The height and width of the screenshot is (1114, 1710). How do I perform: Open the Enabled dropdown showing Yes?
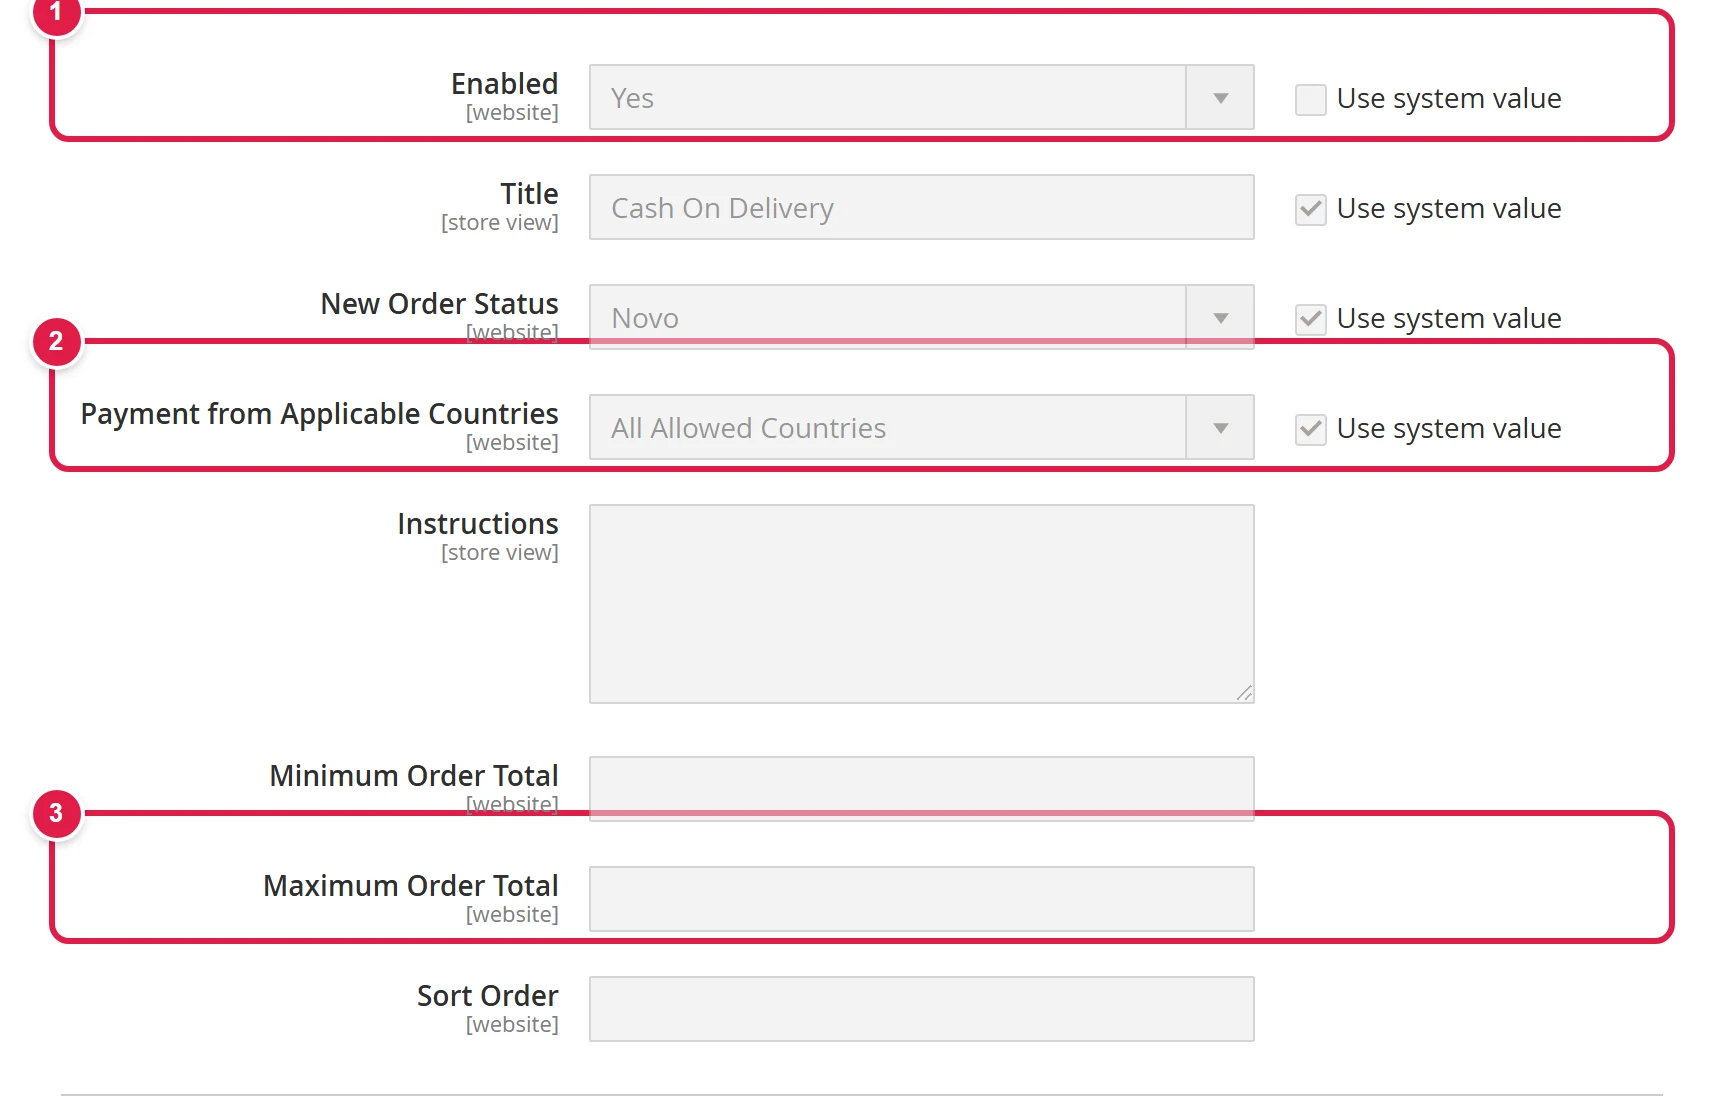click(921, 97)
